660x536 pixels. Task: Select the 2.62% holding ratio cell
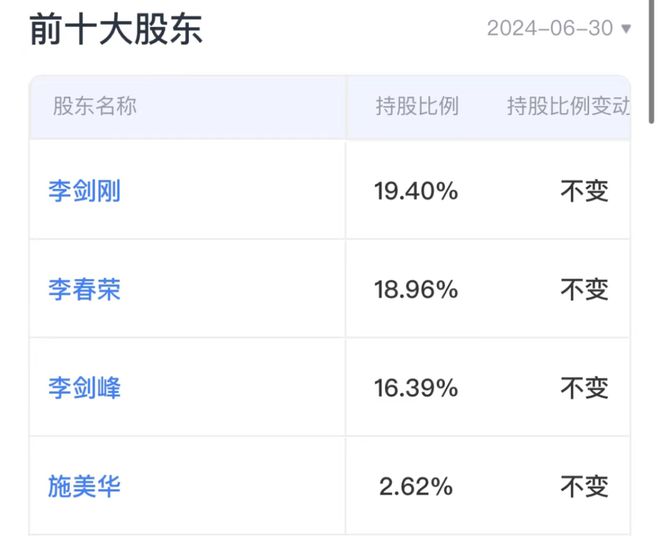click(416, 487)
